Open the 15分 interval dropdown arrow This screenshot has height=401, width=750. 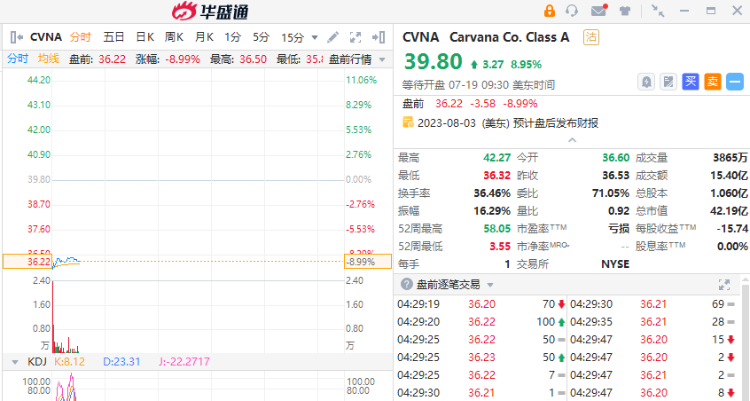[314, 37]
